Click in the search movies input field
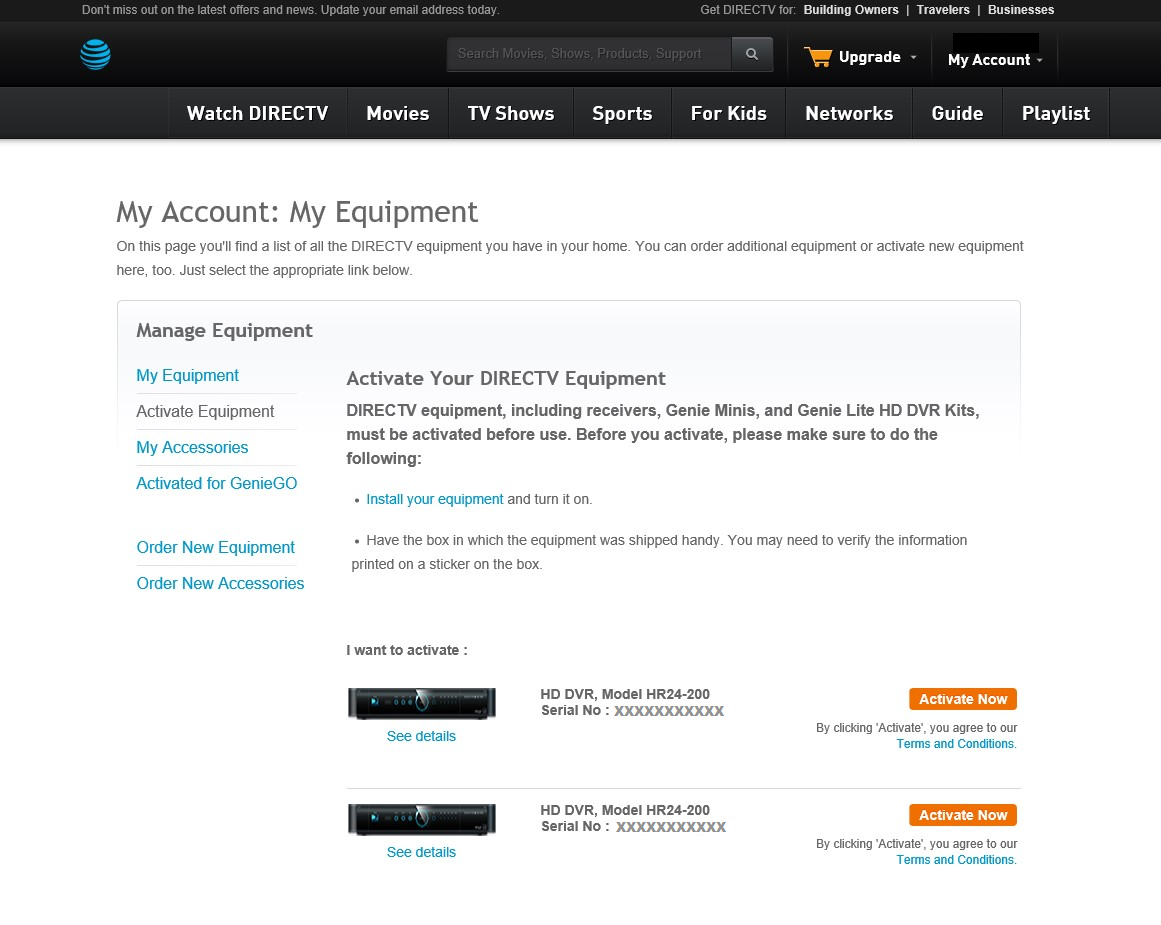The width and height of the screenshot is (1161, 925). [588, 54]
